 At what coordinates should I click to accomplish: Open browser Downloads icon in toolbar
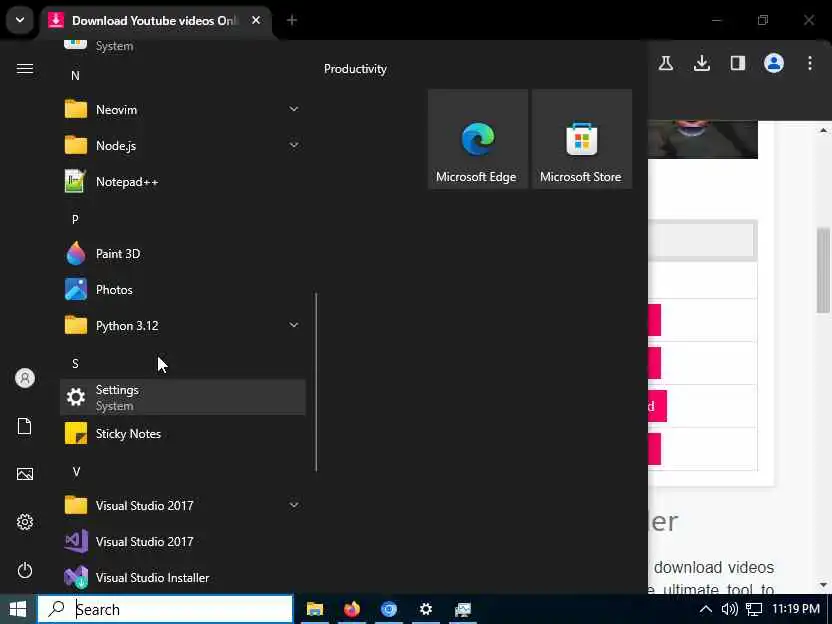[702, 63]
